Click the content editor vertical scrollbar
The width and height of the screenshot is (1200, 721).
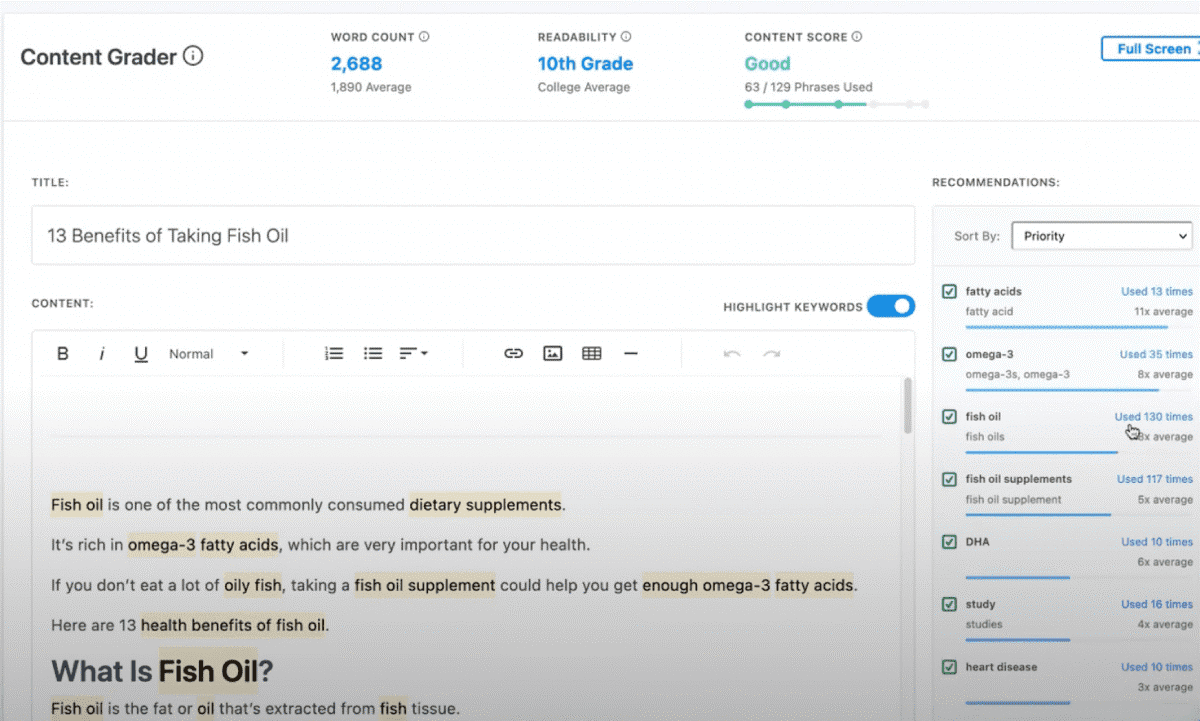[x=908, y=405]
